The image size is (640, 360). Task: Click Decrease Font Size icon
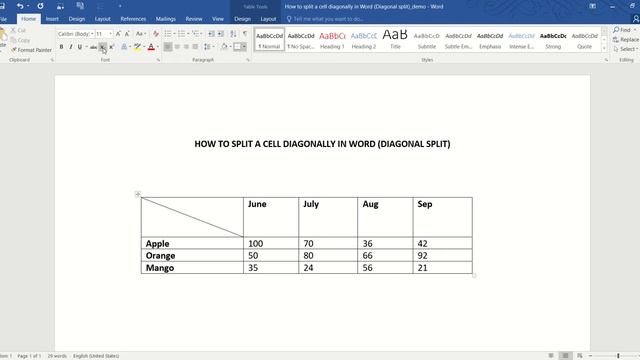pos(127,34)
